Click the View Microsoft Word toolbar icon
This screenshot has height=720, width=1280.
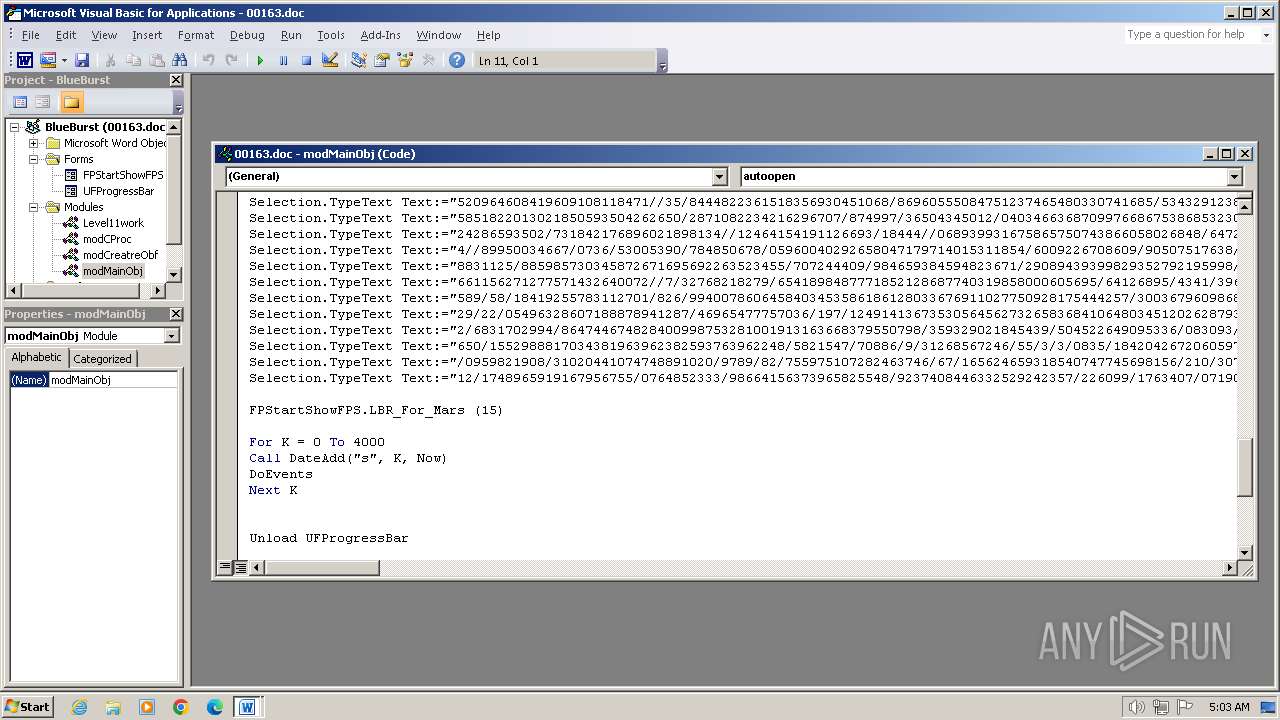[25, 61]
